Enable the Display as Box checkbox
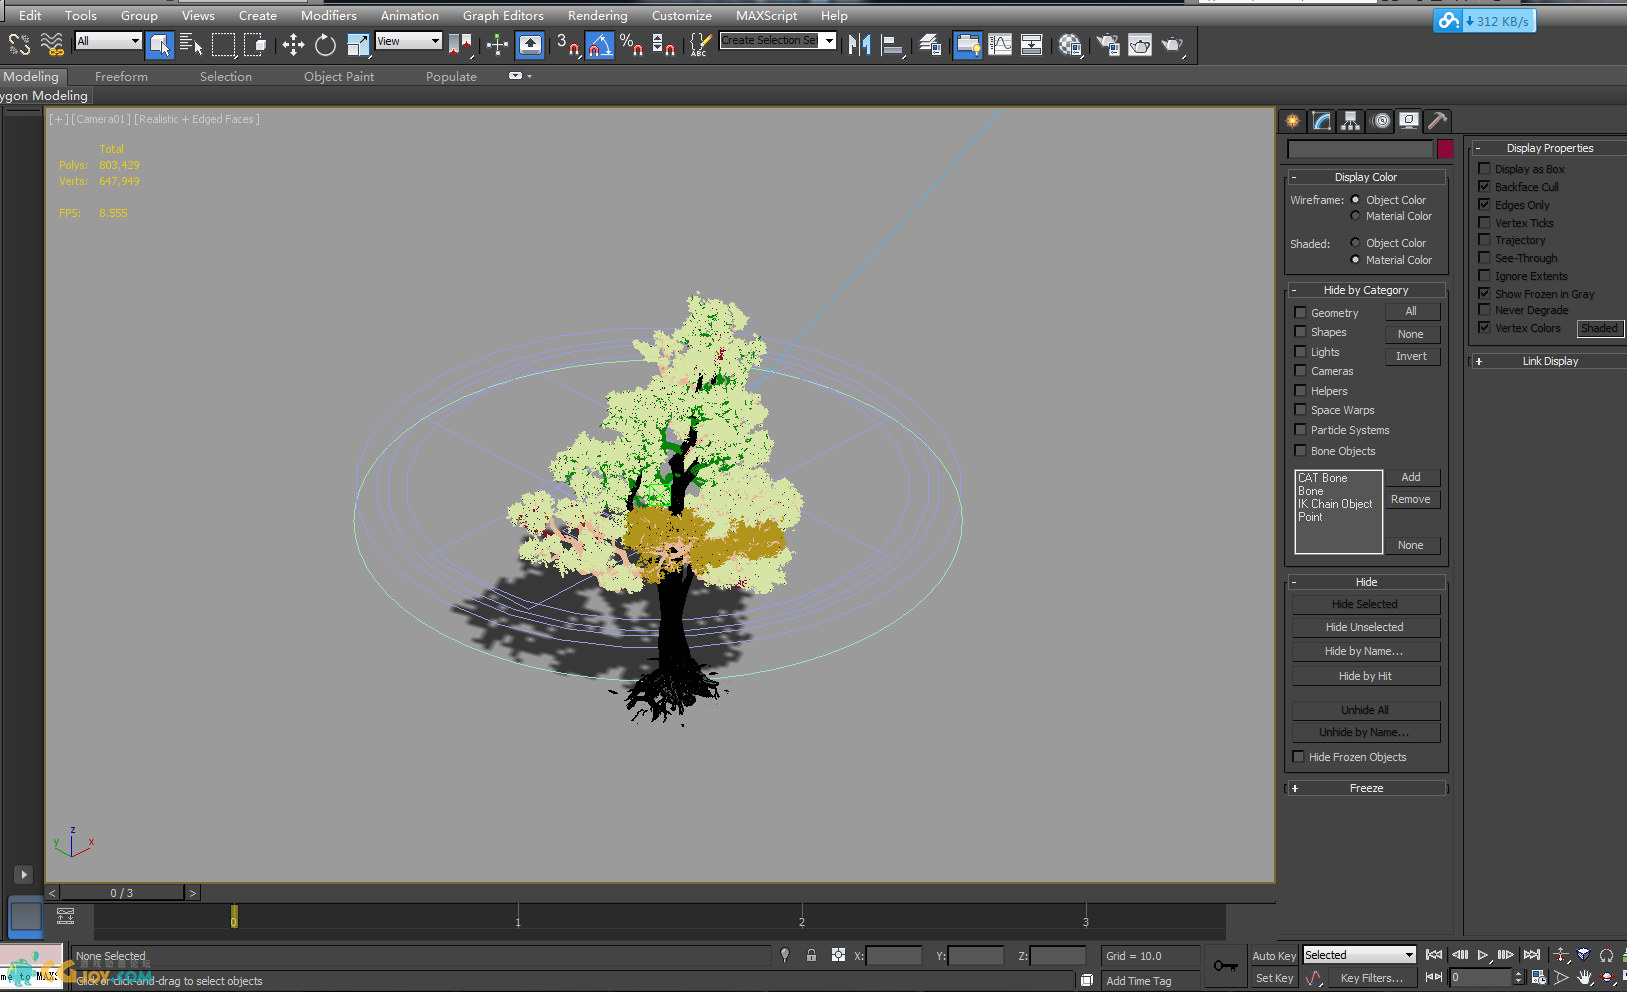Screen dimensions: 1627x992 pyautogui.click(x=1484, y=169)
